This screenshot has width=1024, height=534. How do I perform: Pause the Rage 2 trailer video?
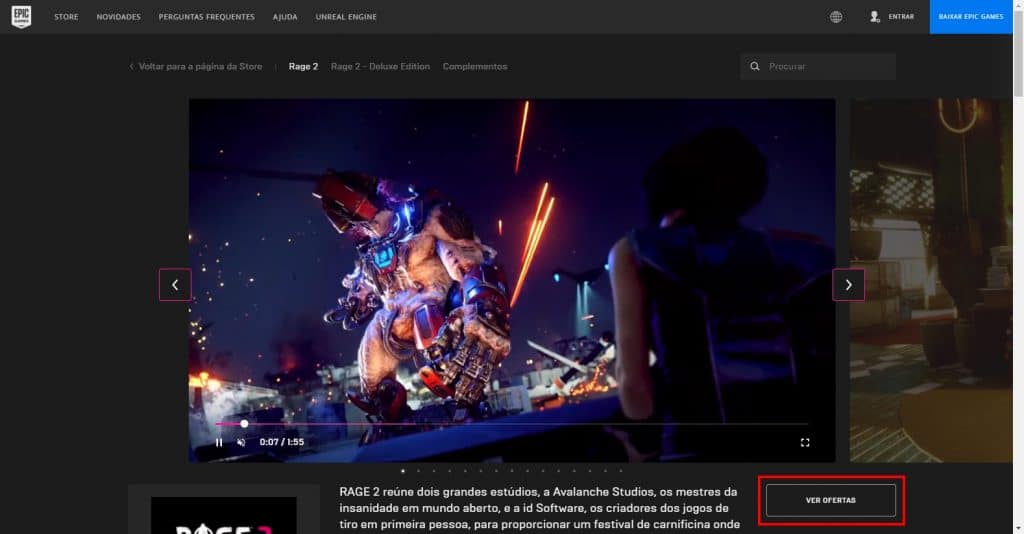219,442
